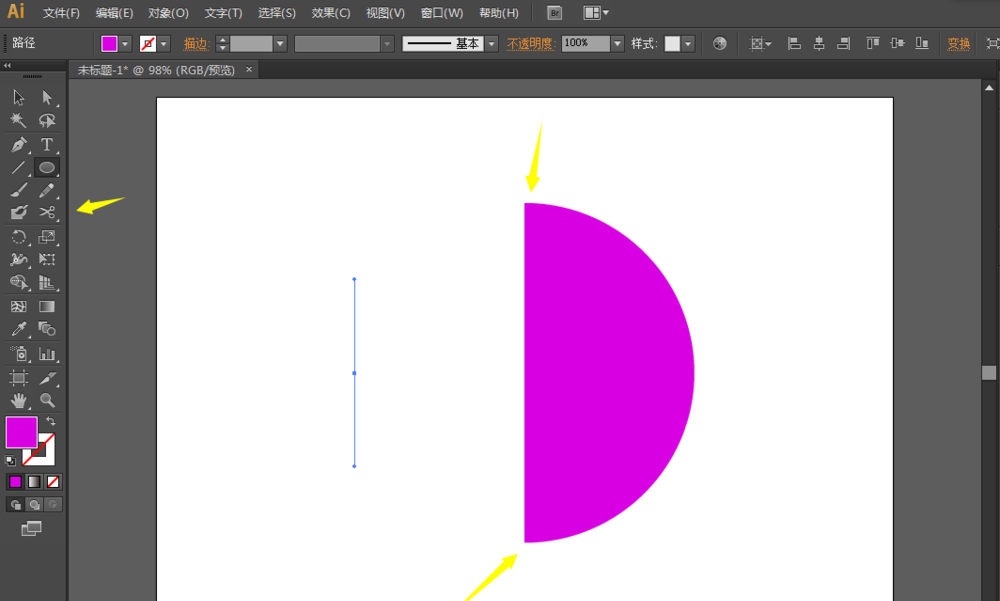The width and height of the screenshot is (1000, 601).
Task: Open the fill color dropdown arrow
Action: [126, 44]
